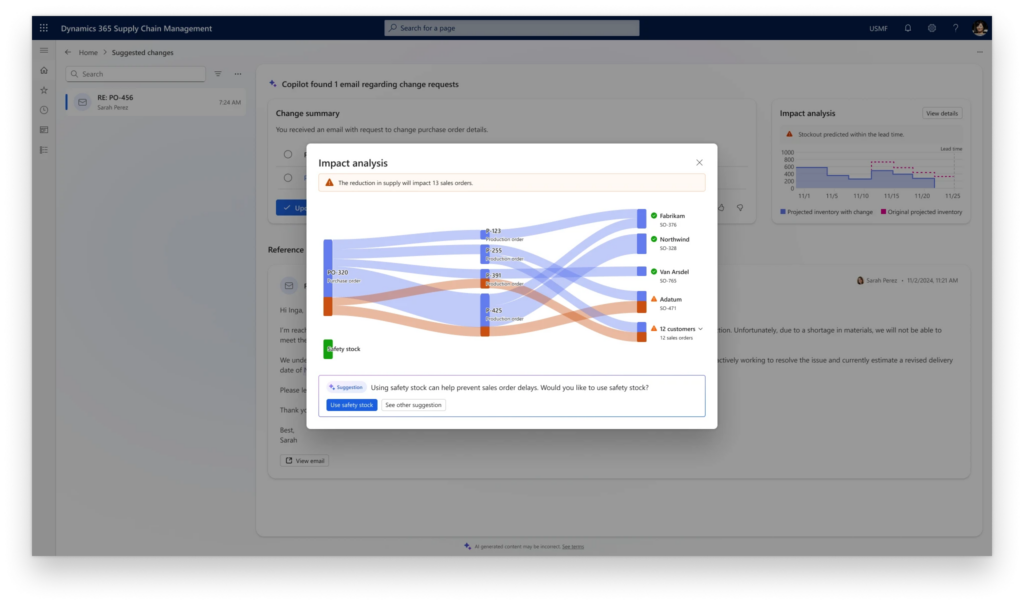Open Help via the question mark icon
1024x604 pixels.
point(956,28)
